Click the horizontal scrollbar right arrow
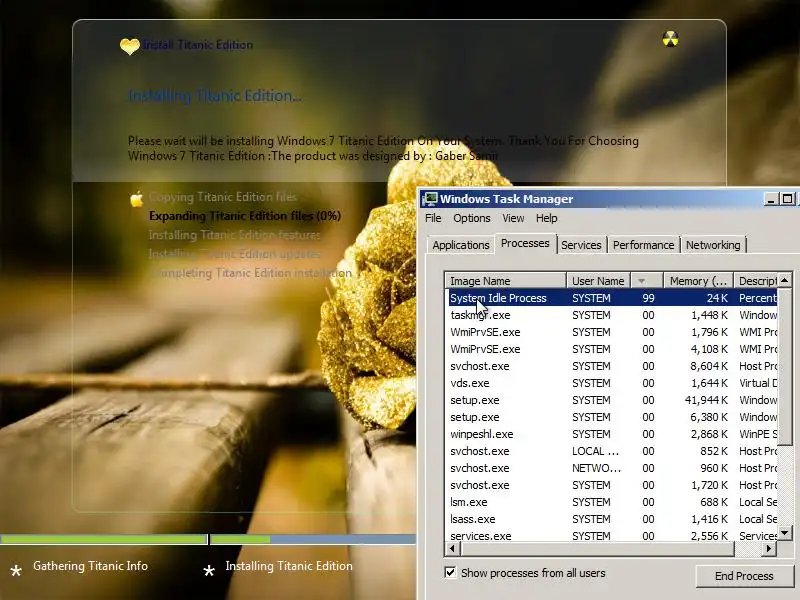Image resolution: width=800 pixels, height=600 pixels. click(769, 549)
